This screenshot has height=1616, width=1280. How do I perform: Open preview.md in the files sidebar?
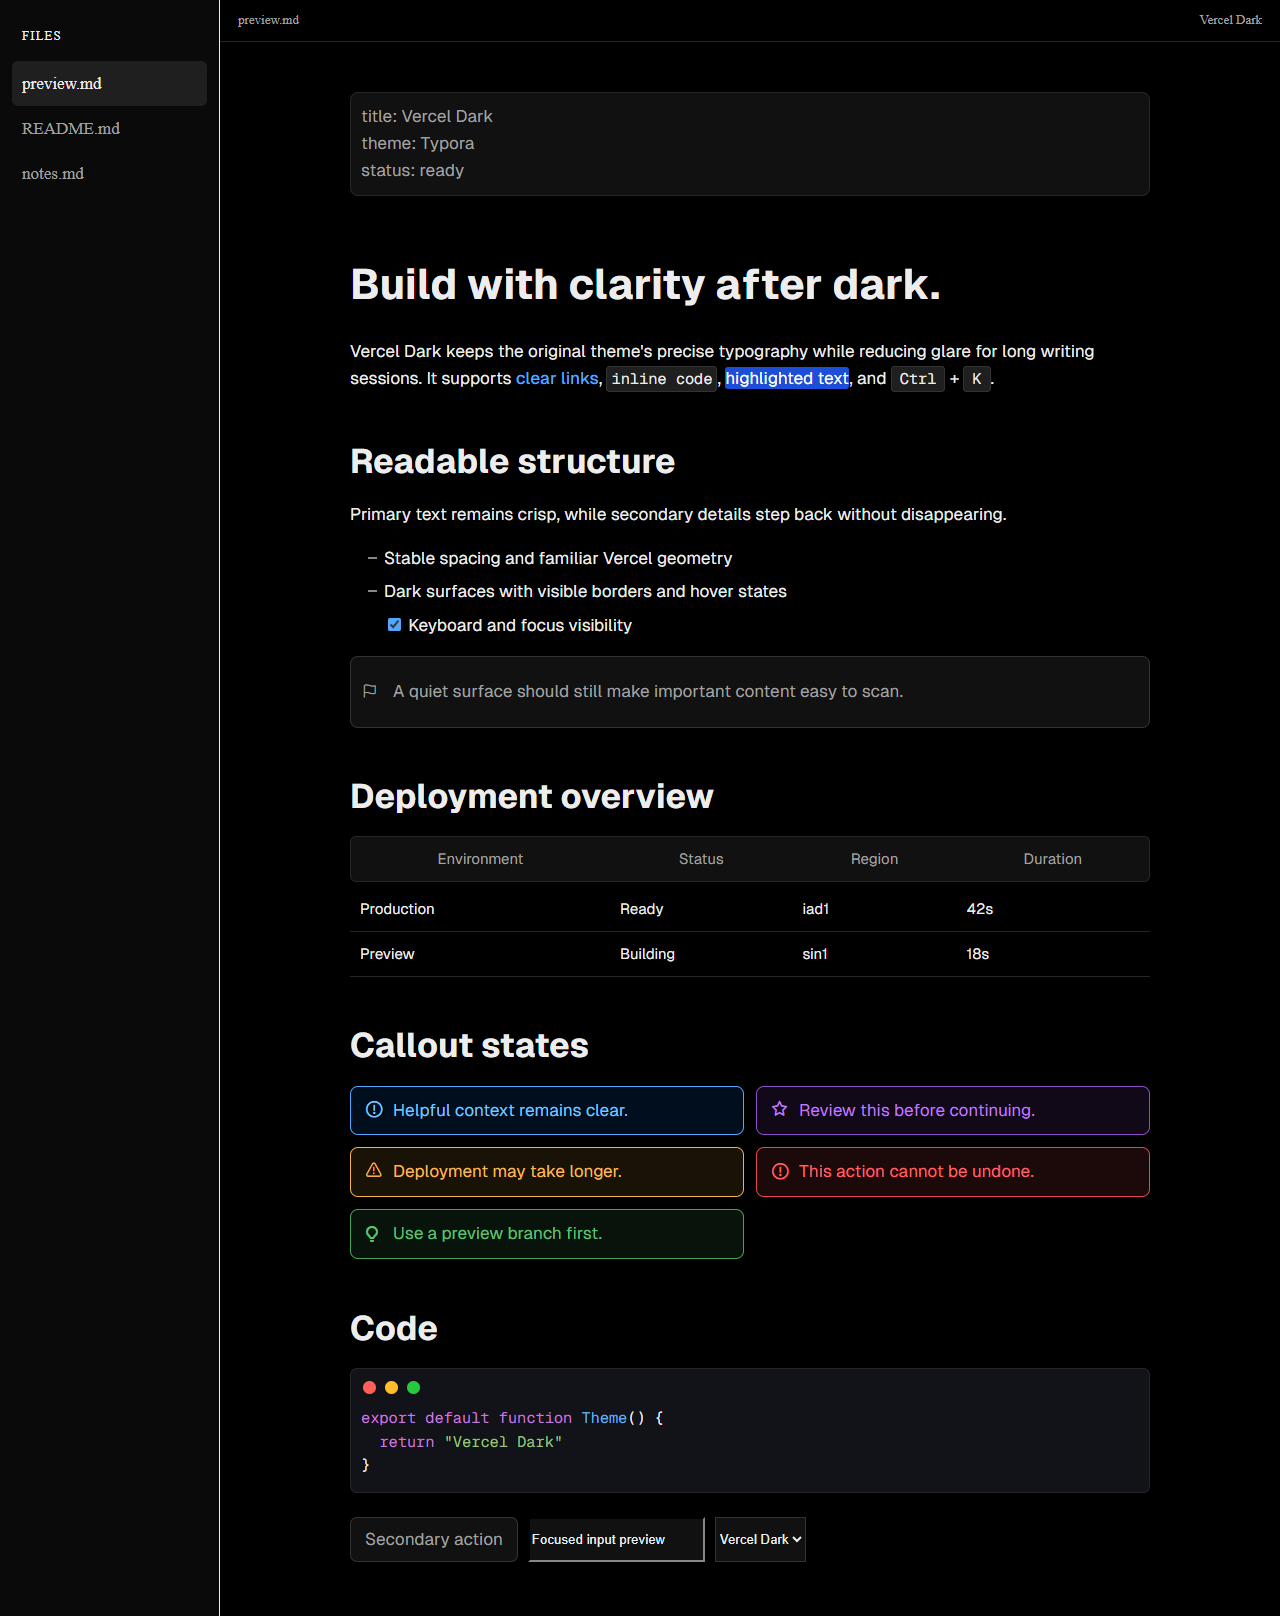[109, 83]
